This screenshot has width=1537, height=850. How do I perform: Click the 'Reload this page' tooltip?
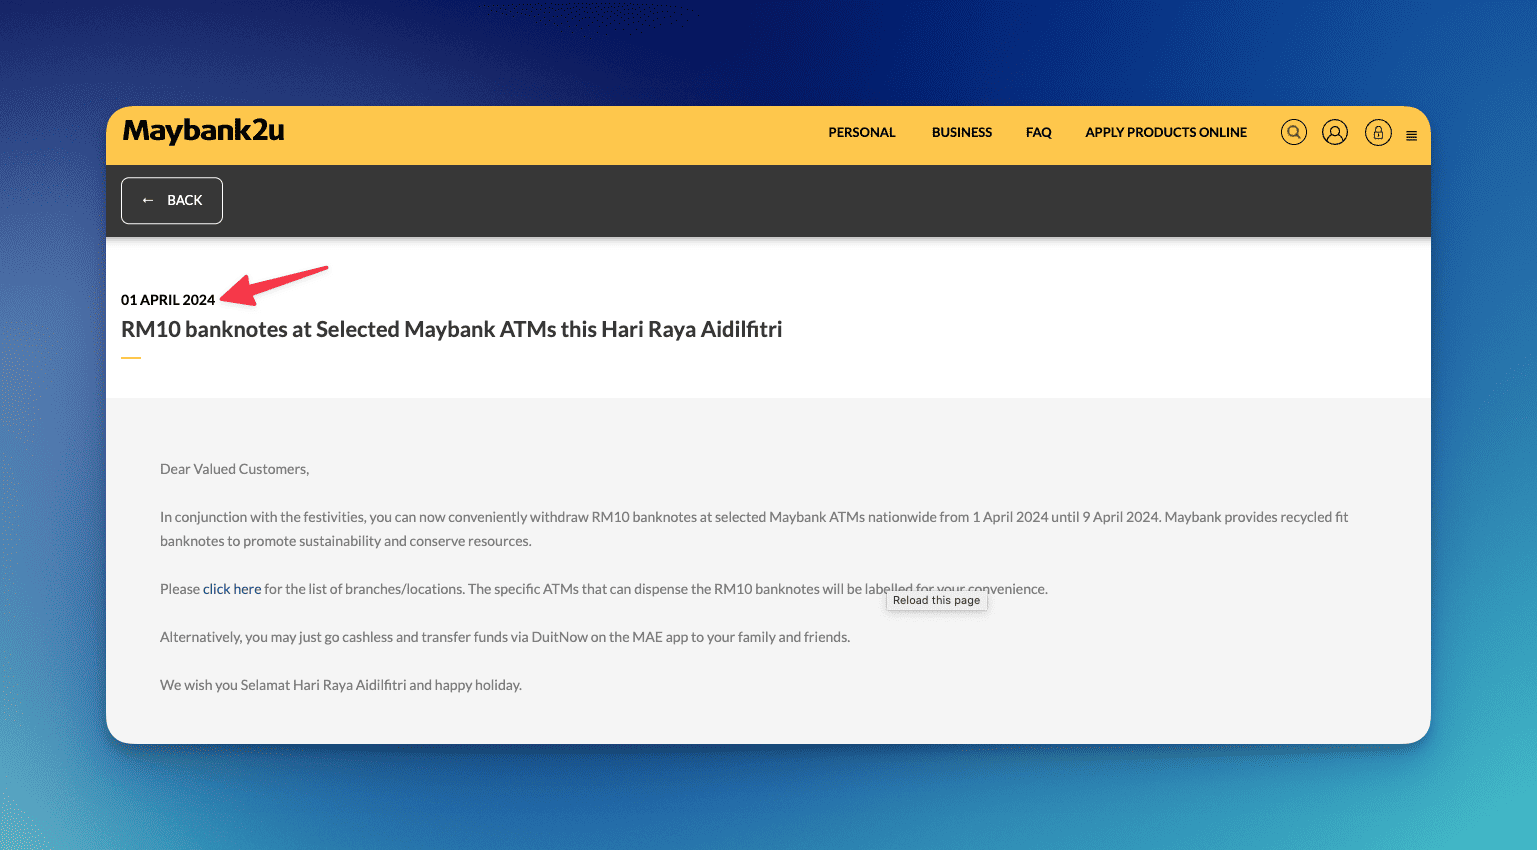tap(937, 600)
